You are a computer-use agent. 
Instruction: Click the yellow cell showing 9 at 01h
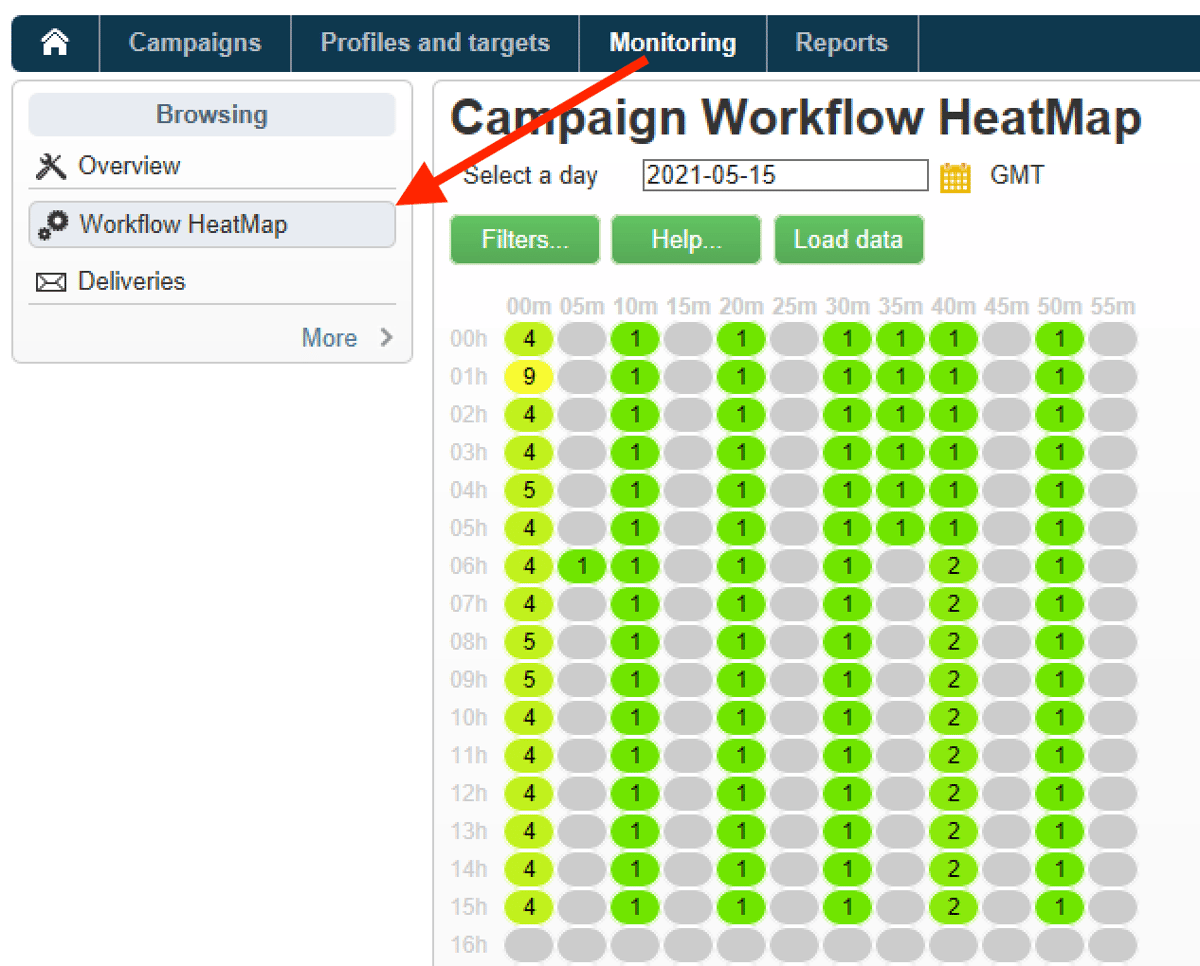click(x=528, y=376)
